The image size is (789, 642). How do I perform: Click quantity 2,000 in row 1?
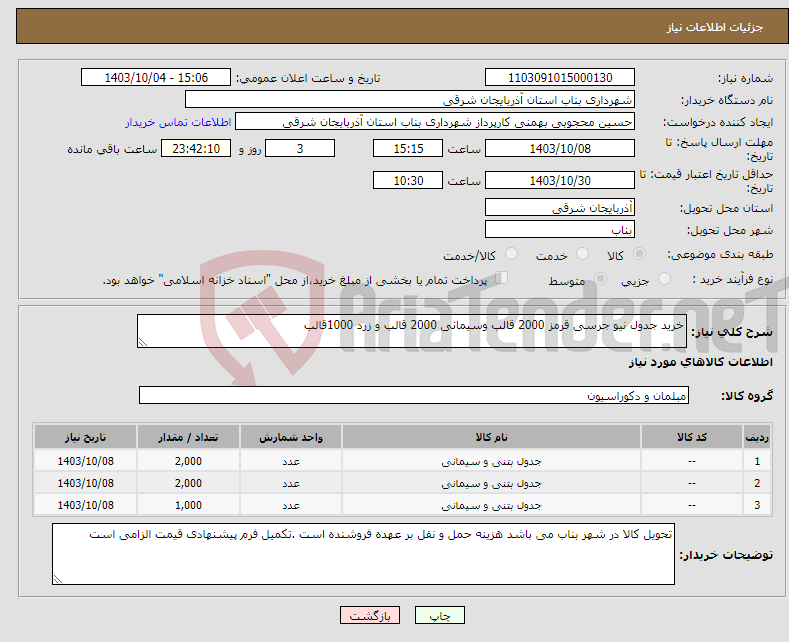point(188,461)
